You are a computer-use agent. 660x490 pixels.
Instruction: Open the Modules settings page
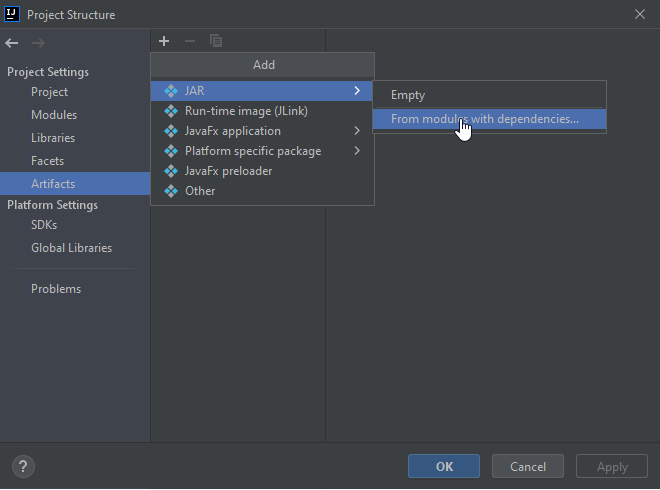(54, 115)
